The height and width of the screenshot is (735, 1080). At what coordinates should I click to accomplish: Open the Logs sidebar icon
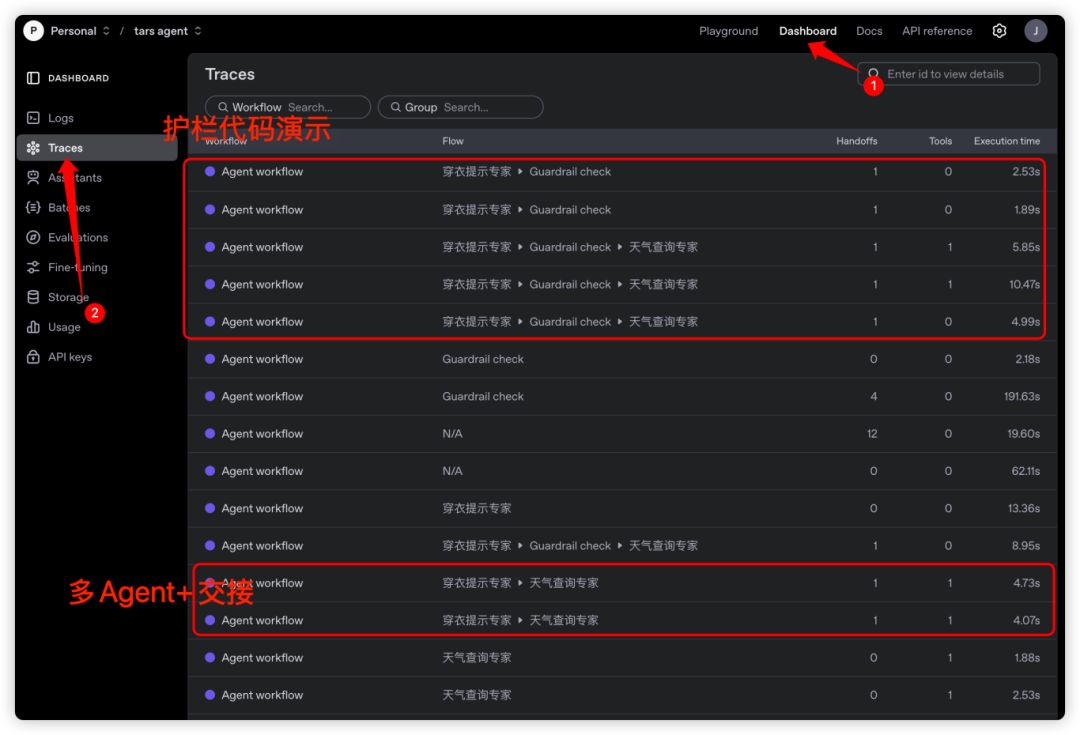[33, 118]
